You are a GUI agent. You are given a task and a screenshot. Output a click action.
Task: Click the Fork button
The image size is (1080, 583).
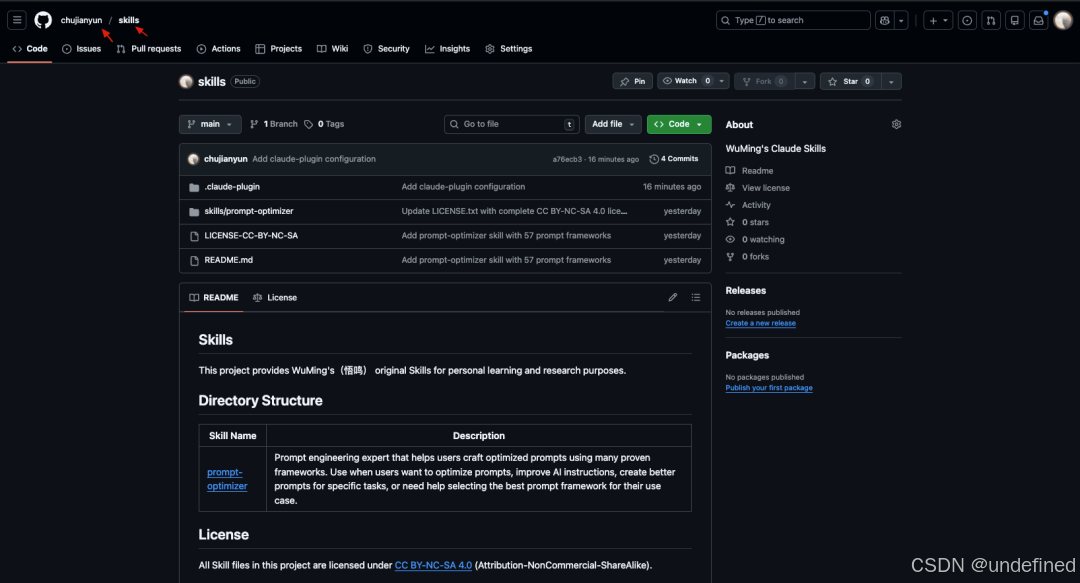(764, 81)
